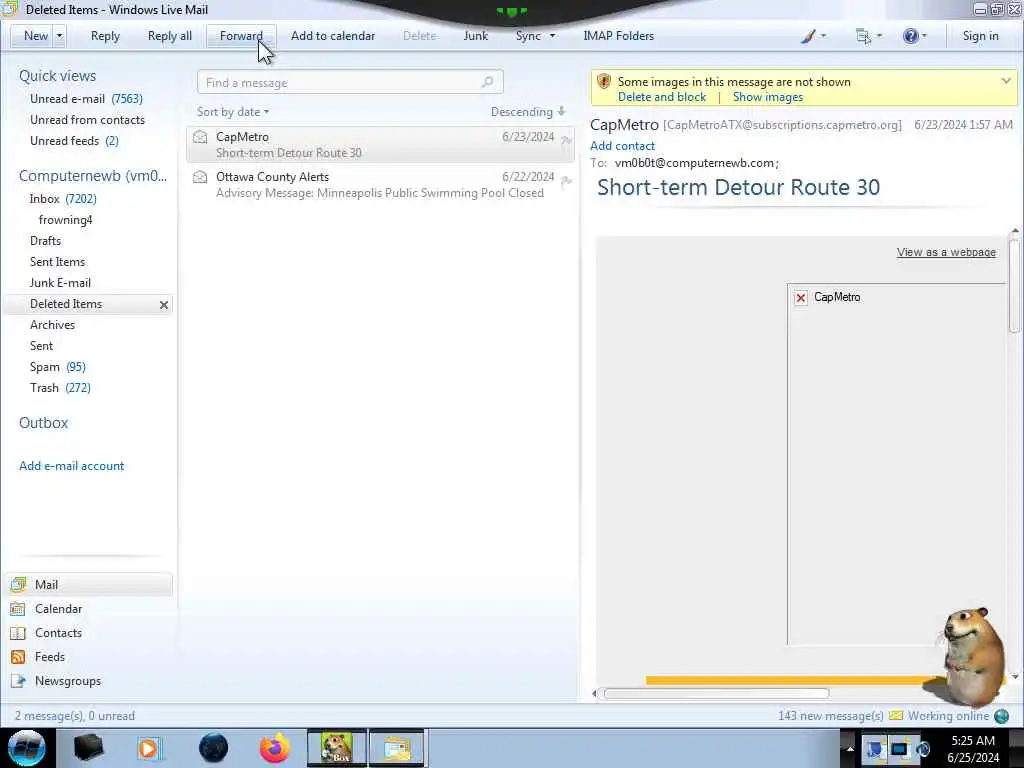Select Unread e-mail quick view
The image size is (1024, 768).
tap(86, 99)
